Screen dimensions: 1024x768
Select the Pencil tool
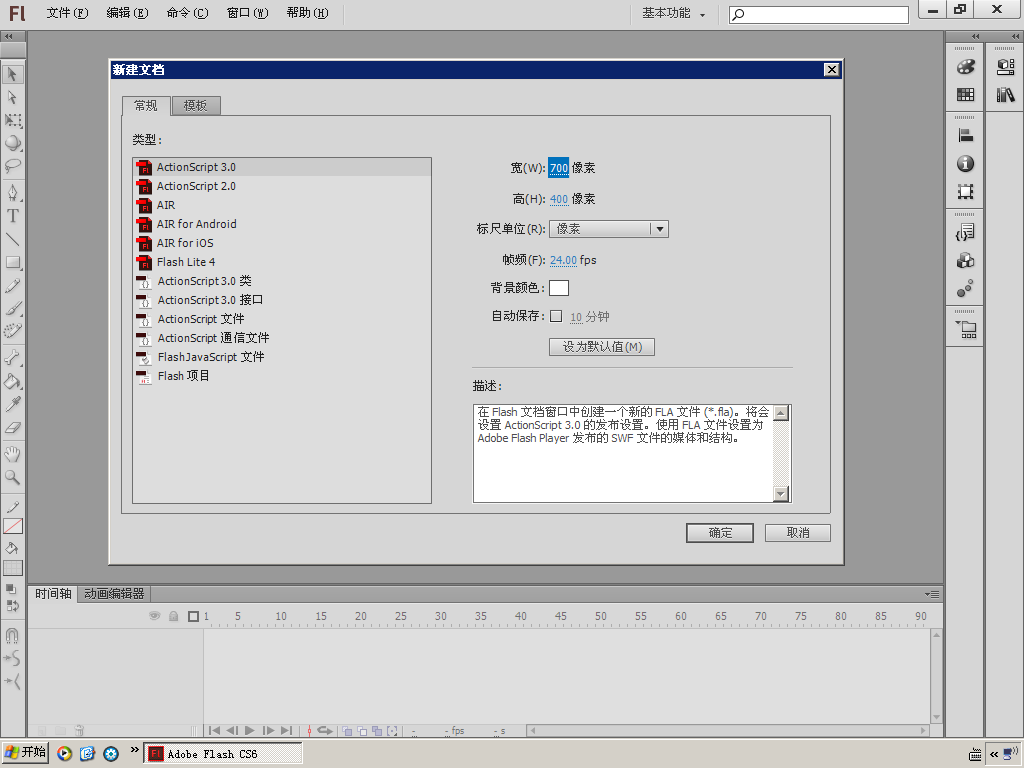12,286
